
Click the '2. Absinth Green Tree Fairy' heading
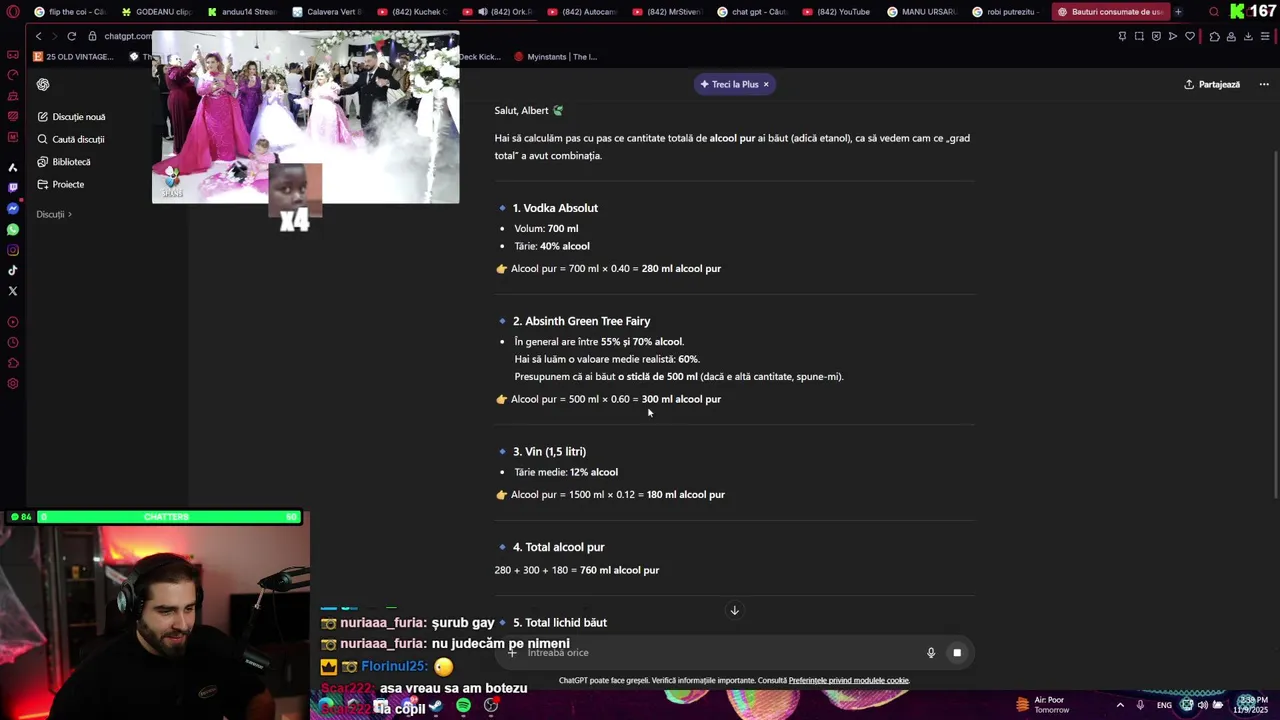pyautogui.click(x=581, y=321)
